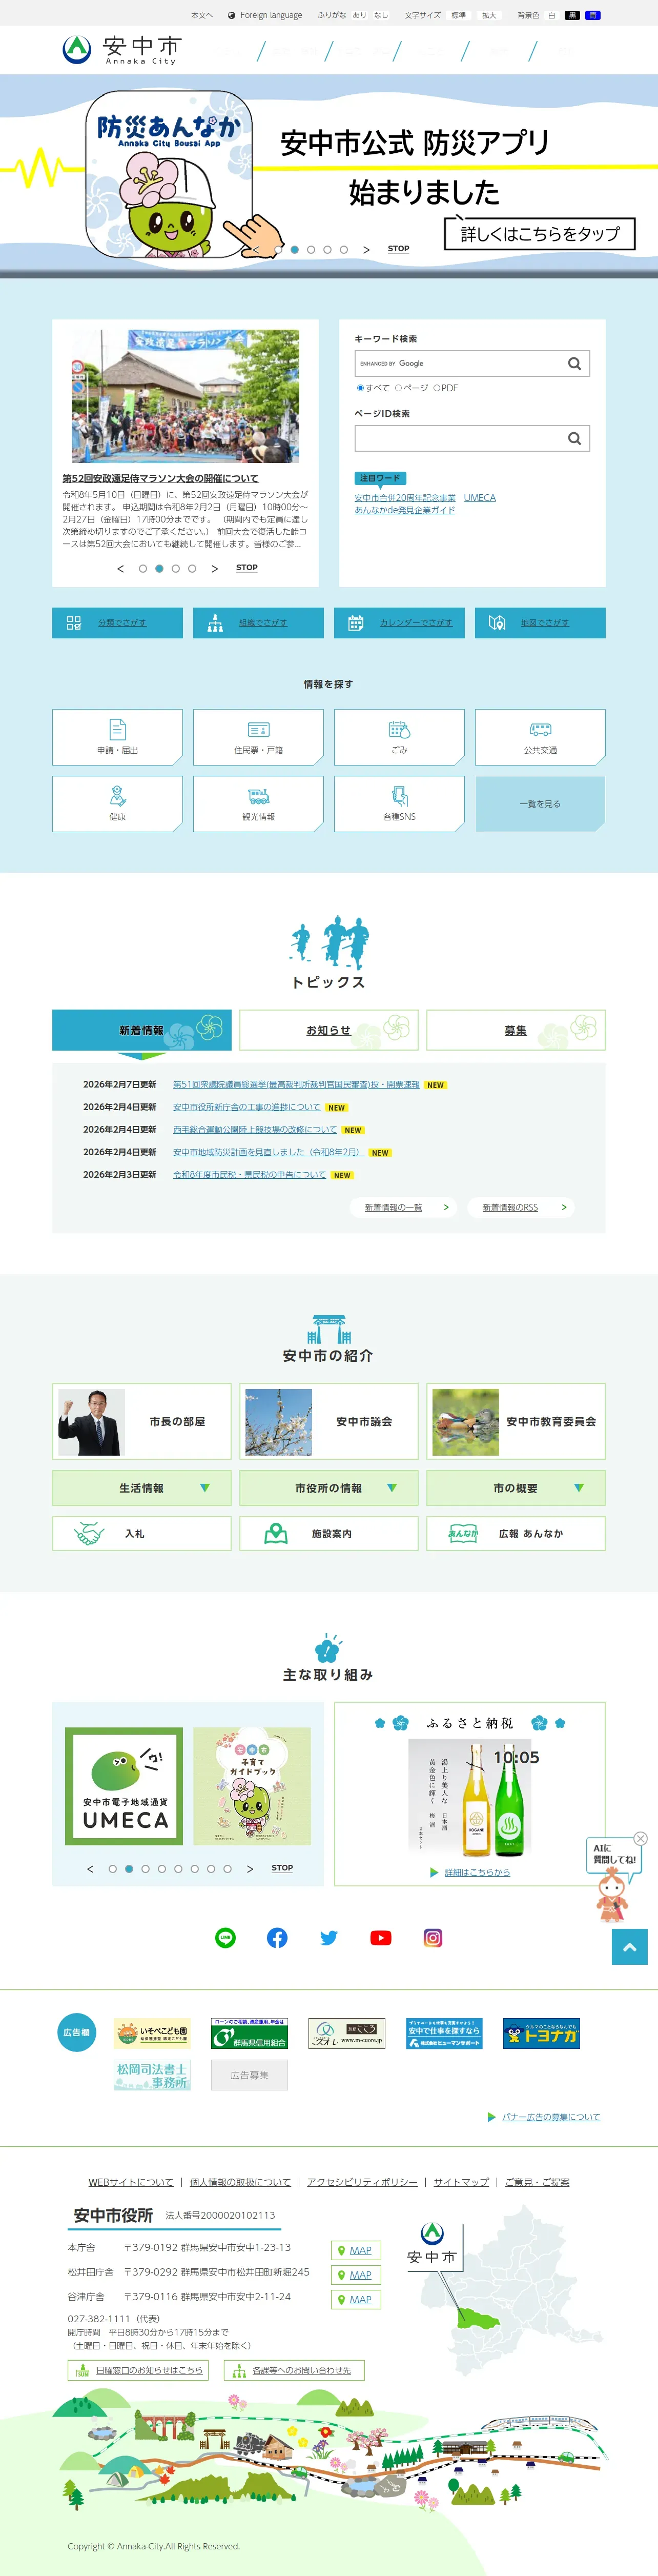658x2576 pixels.
Task: Open ごみ category tile
Action: coord(399,737)
